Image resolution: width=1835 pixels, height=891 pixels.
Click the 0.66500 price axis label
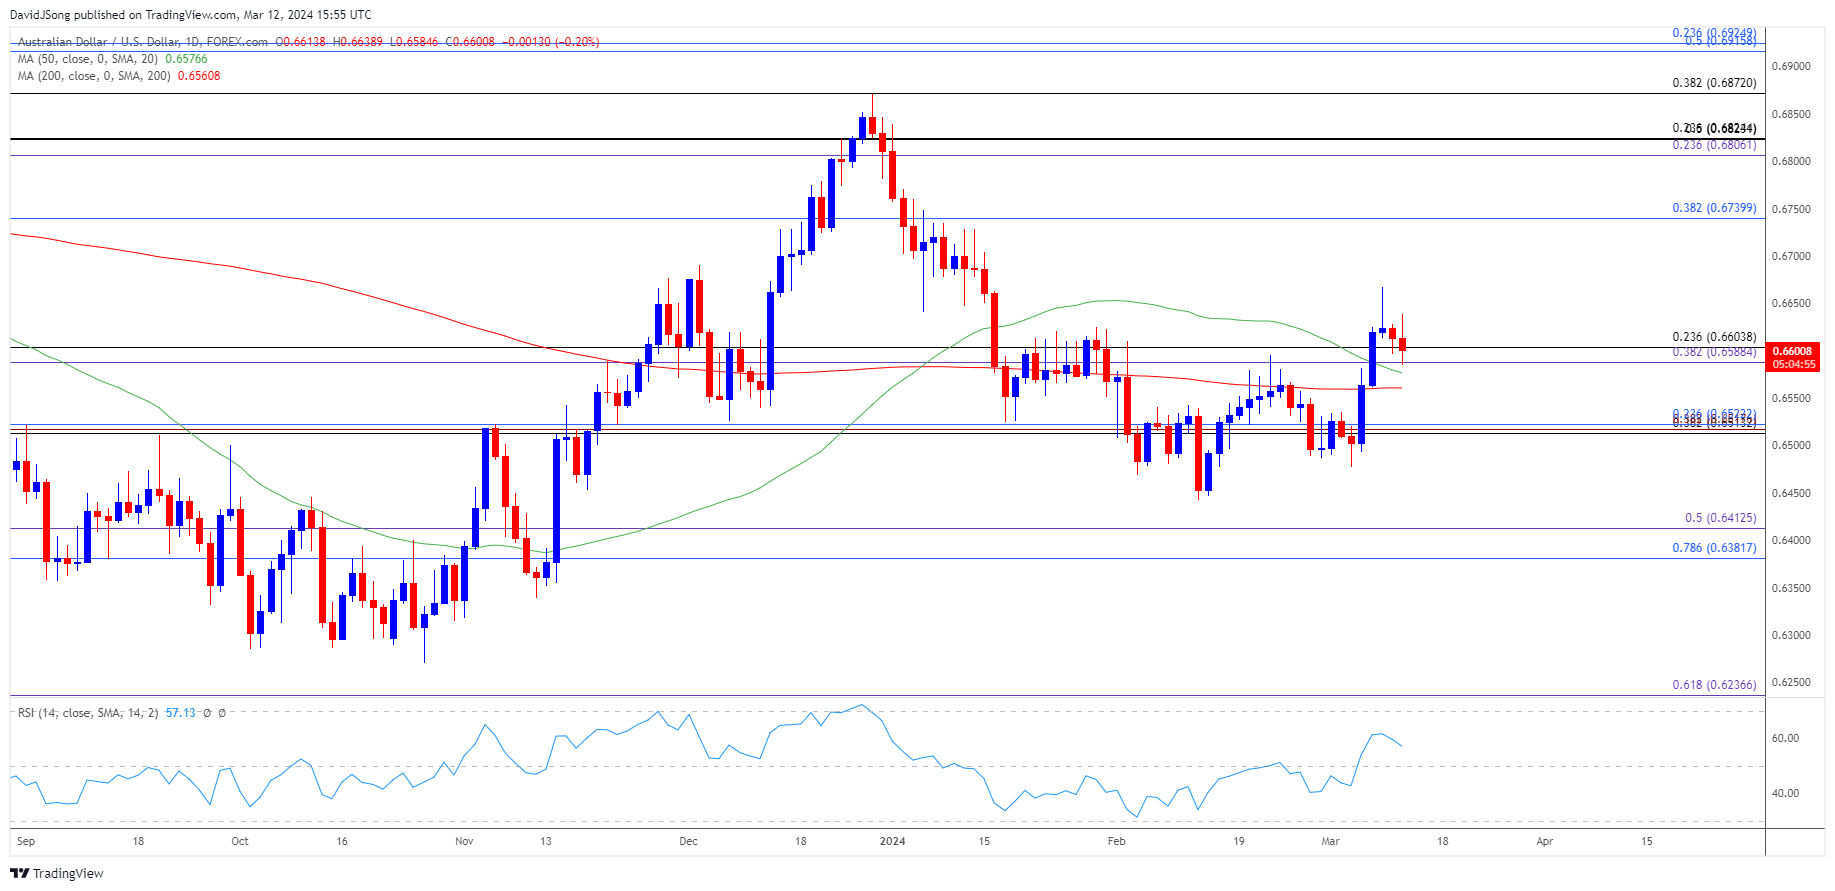(1791, 303)
